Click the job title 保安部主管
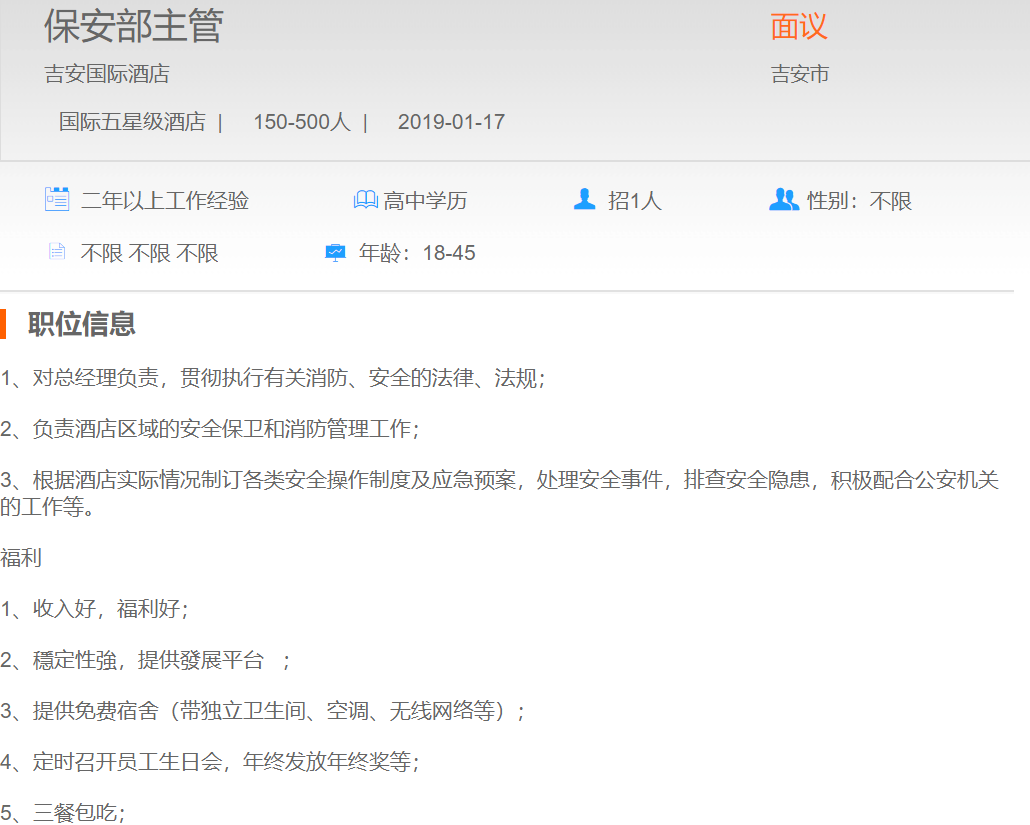The width and height of the screenshot is (1030, 825). pos(133,27)
